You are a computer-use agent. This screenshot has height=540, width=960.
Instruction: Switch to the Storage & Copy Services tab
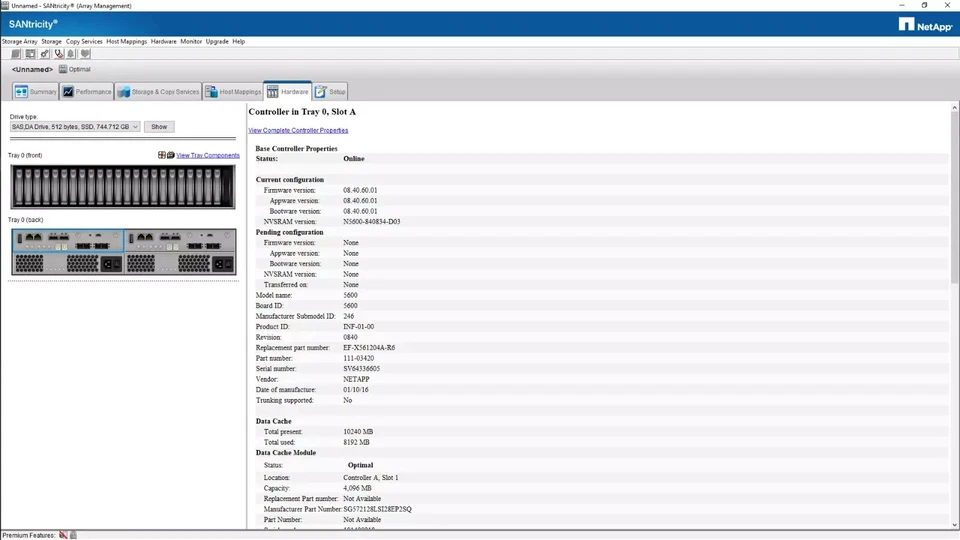(158, 92)
